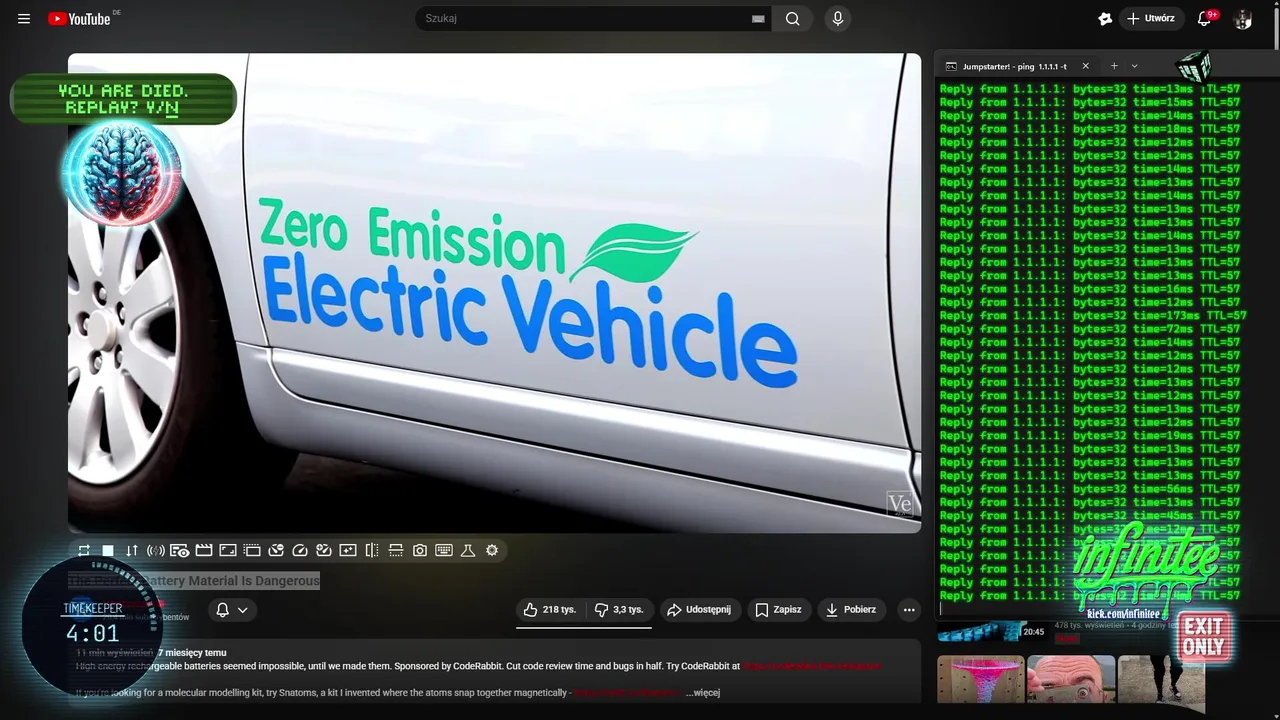Toggle the fit-to-window screen icon
The height and width of the screenshot is (720, 1280).
[x=228, y=551]
